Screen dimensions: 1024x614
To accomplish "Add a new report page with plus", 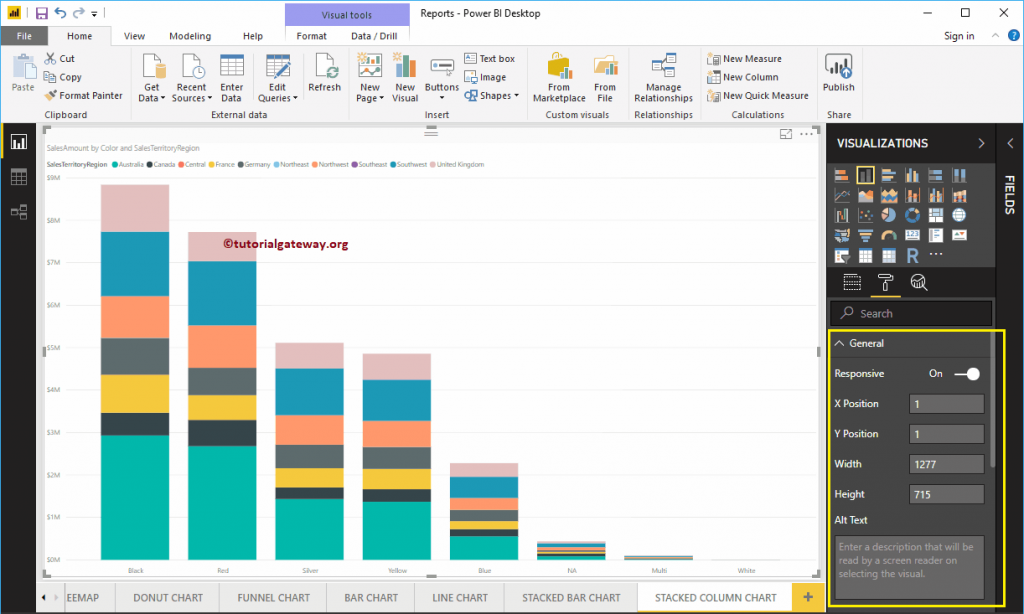I will tap(807, 597).
